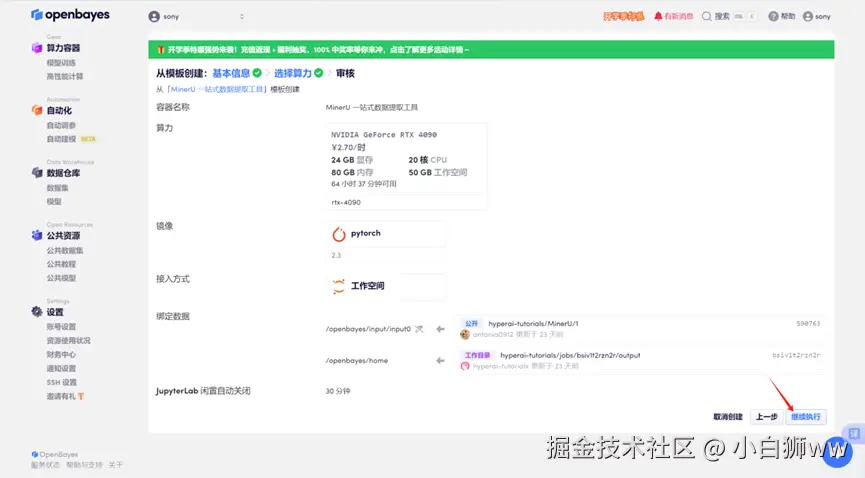Click the 数据仓库 section icon

tap(37, 173)
